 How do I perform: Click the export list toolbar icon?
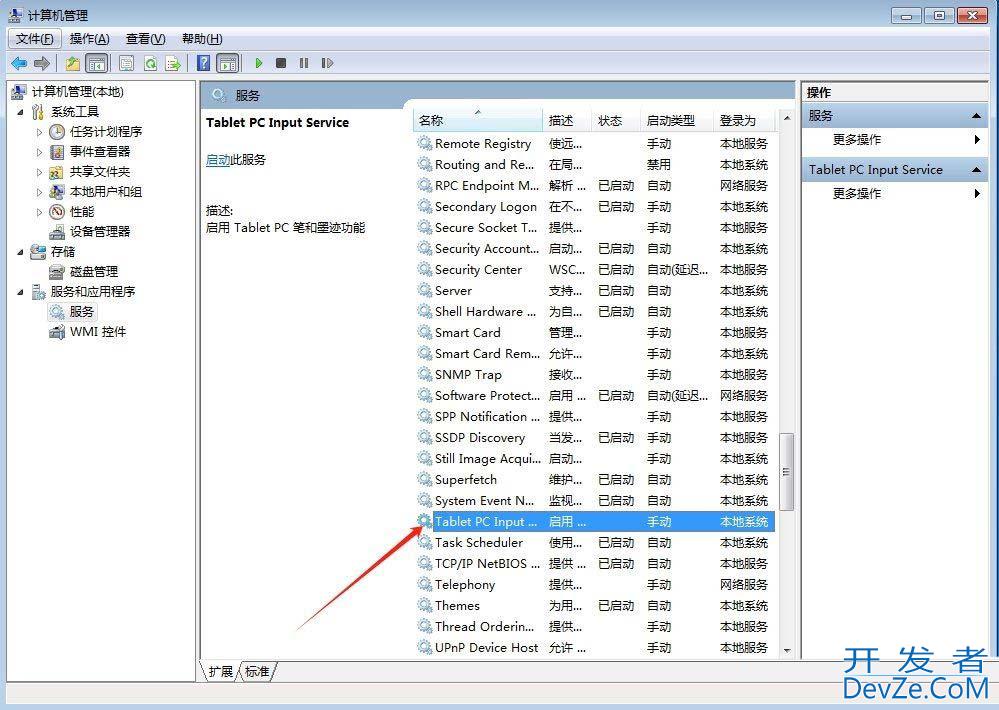pyautogui.click(x=173, y=63)
